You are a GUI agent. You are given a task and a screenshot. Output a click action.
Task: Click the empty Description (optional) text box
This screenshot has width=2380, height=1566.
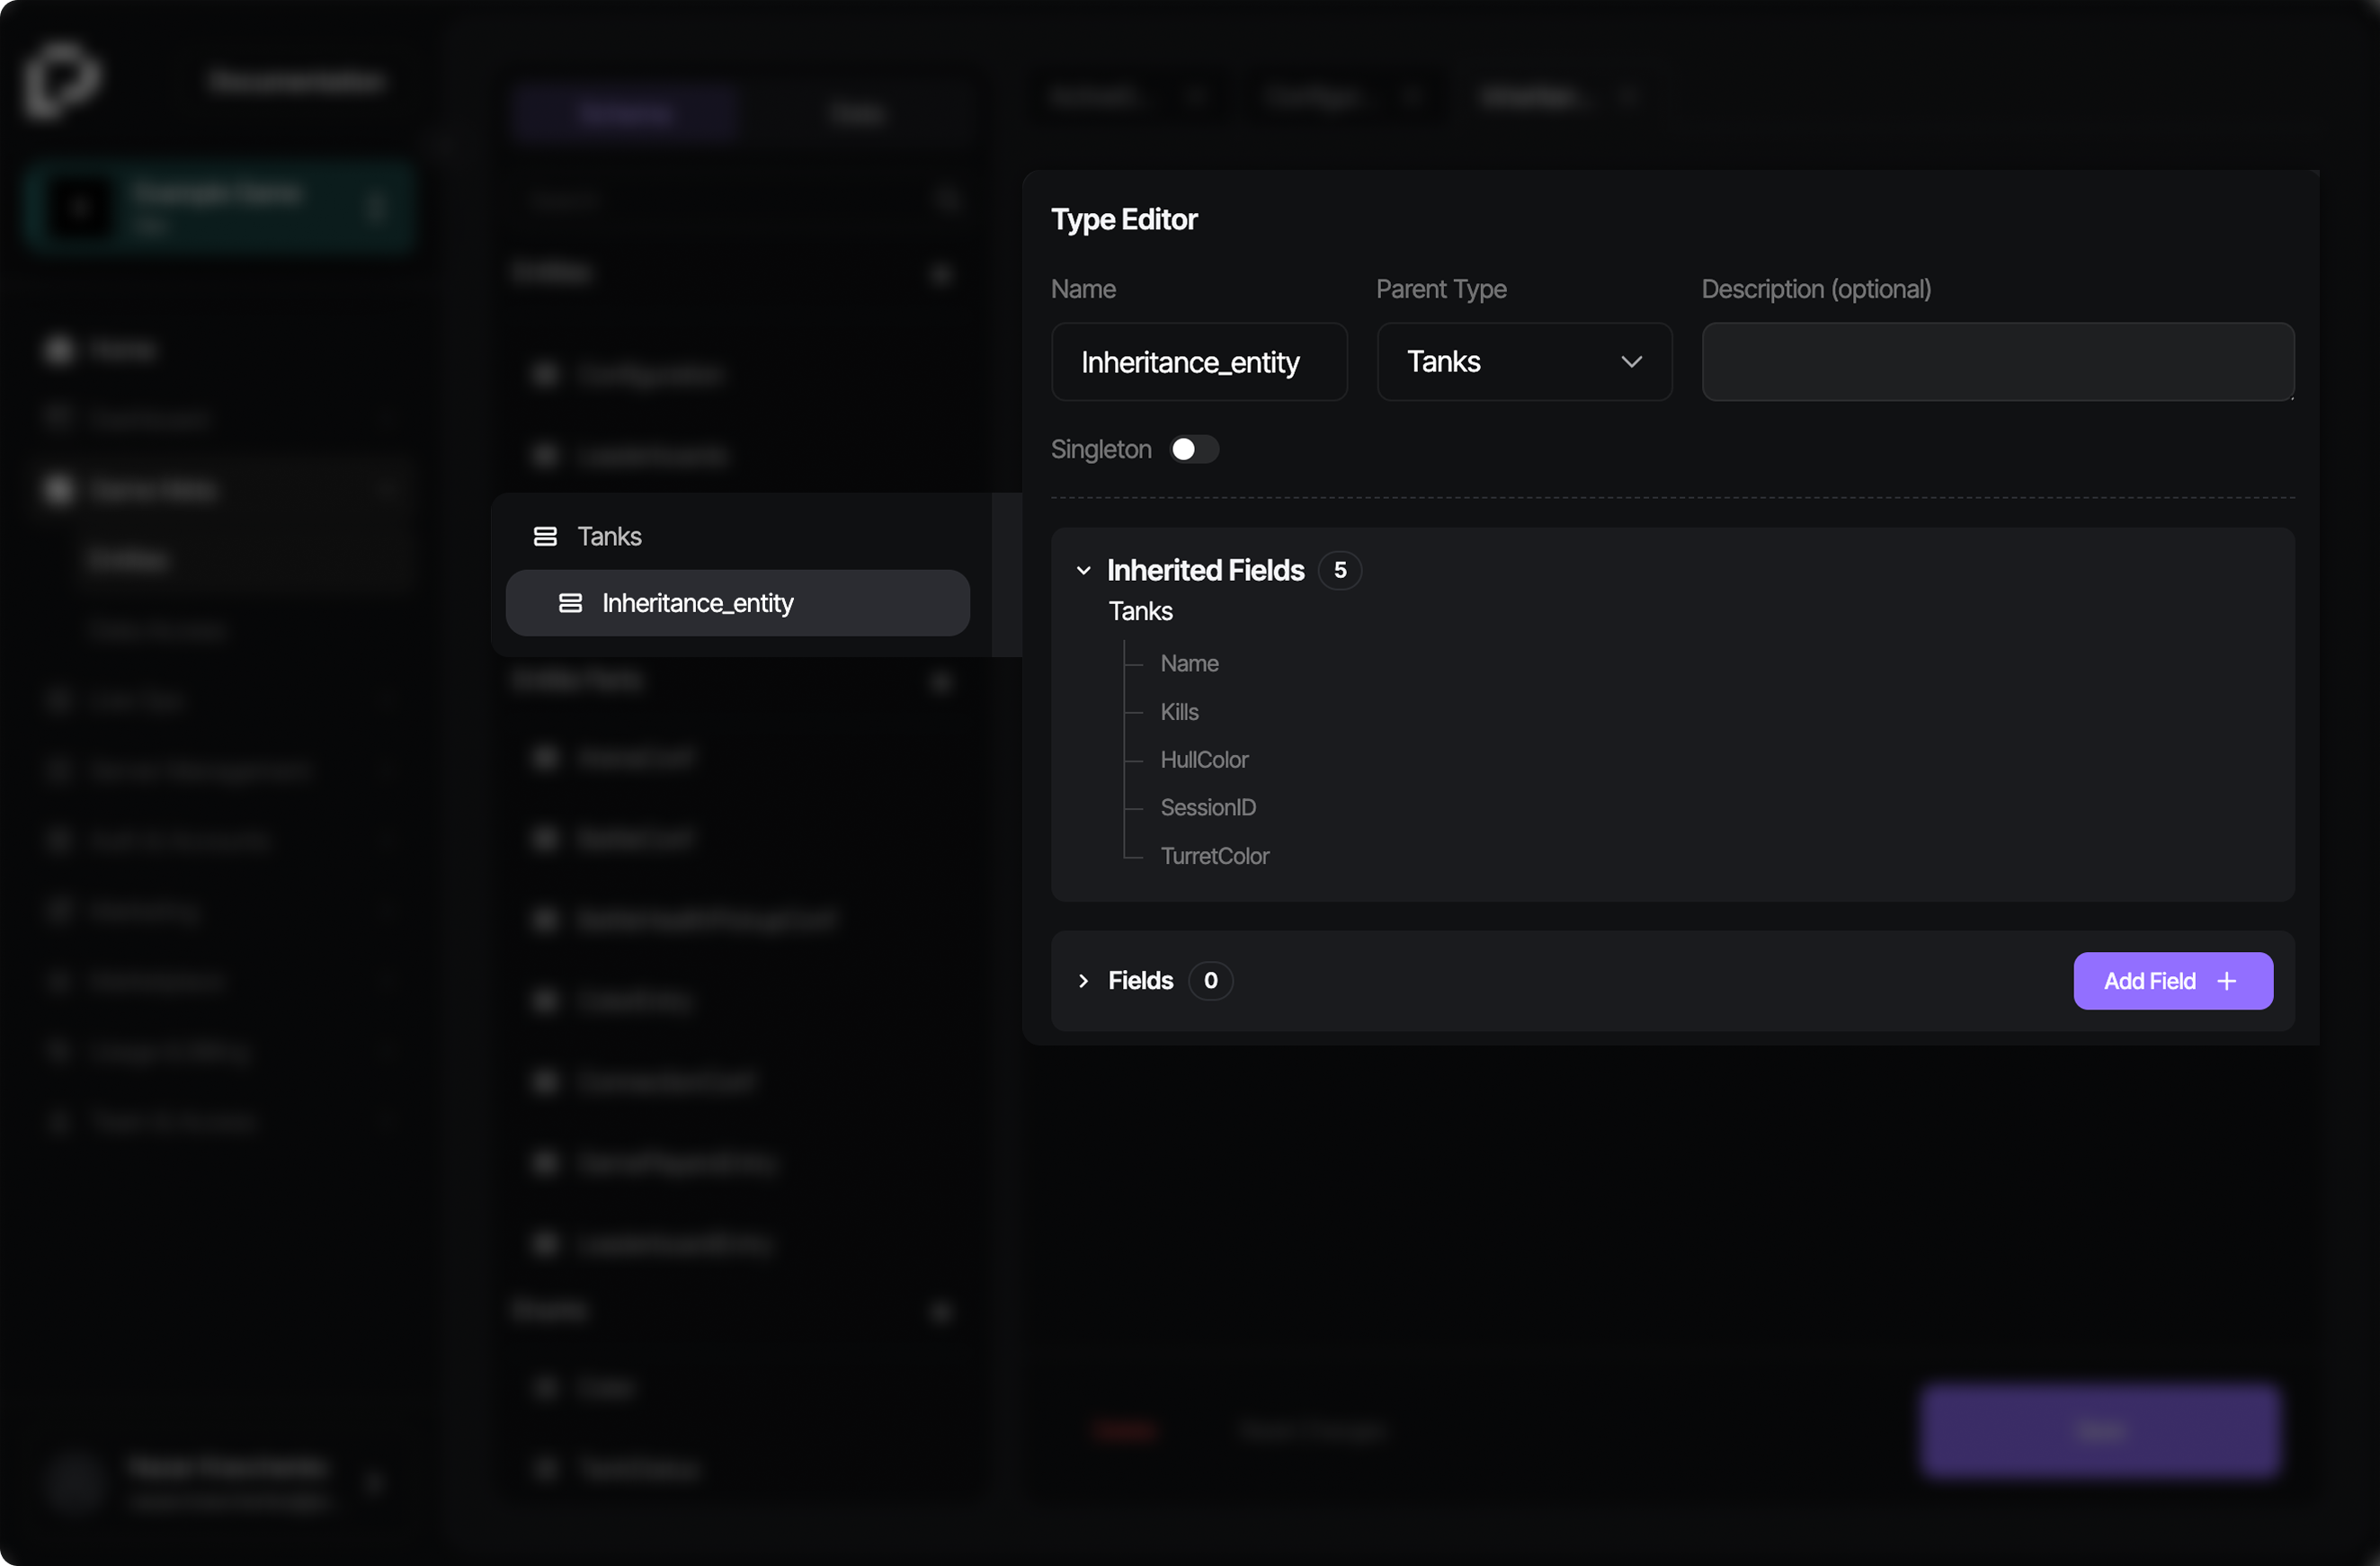click(x=1997, y=362)
